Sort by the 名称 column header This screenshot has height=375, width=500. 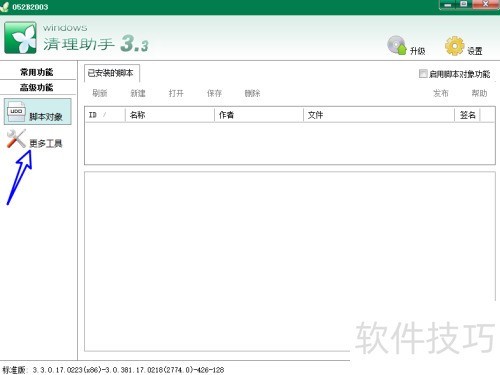pyautogui.click(x=170, y=115)
